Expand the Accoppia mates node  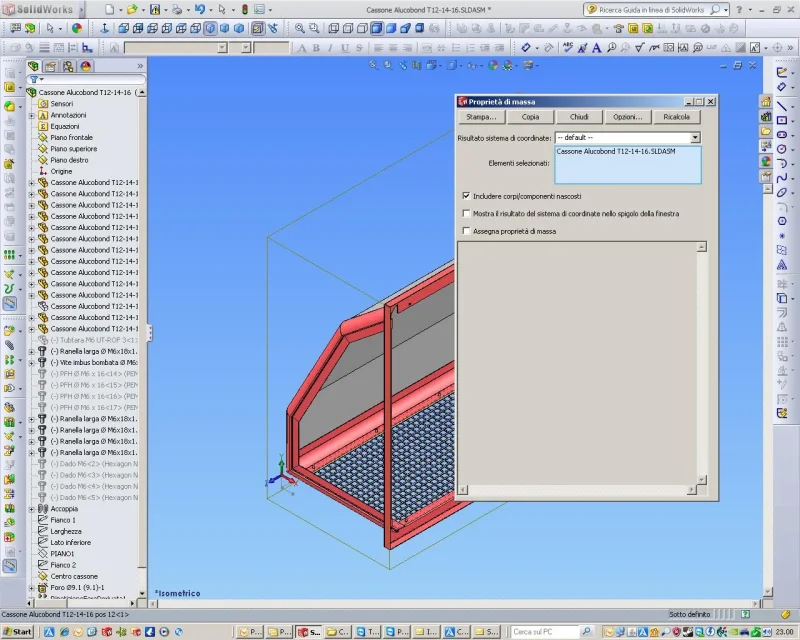coord(32,509)
